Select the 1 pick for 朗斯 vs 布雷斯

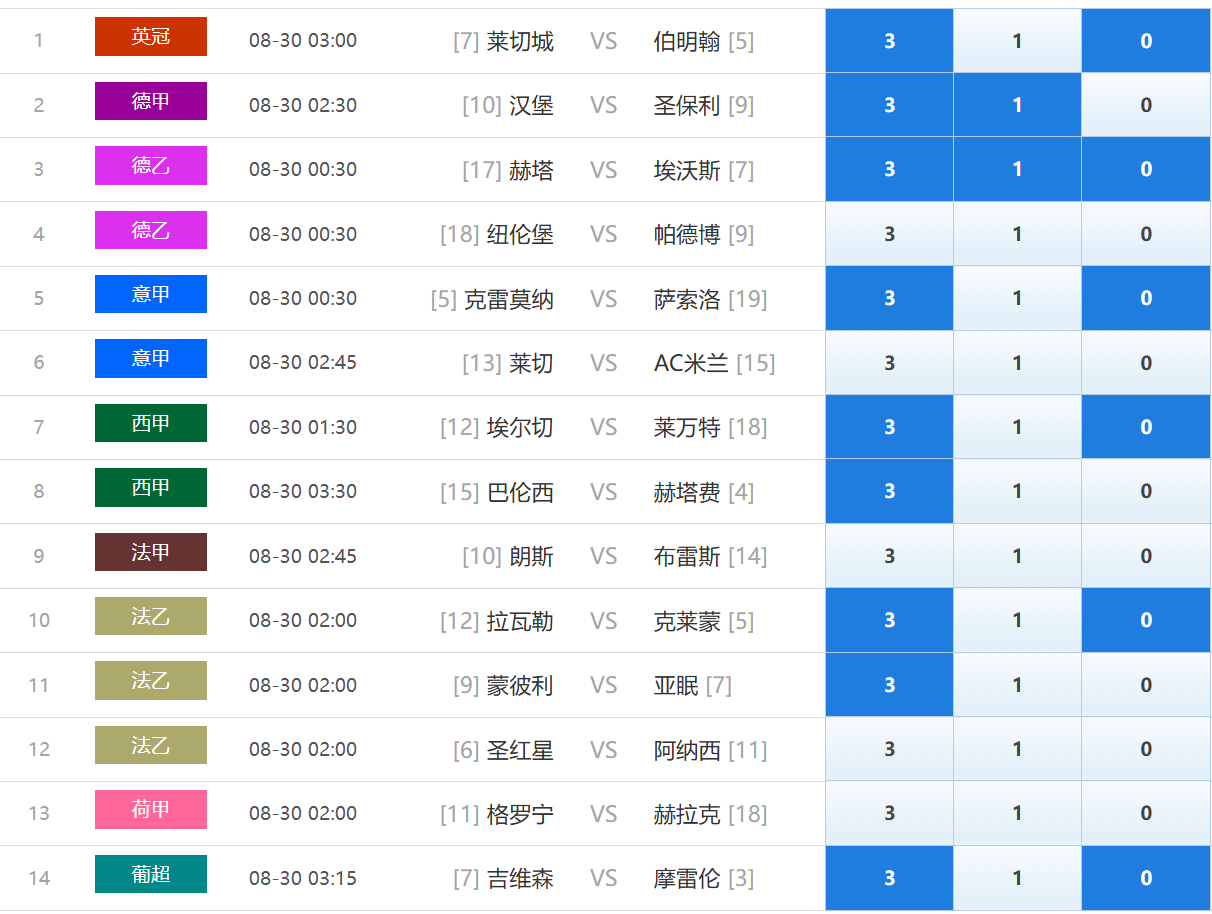click(1017, 556)
